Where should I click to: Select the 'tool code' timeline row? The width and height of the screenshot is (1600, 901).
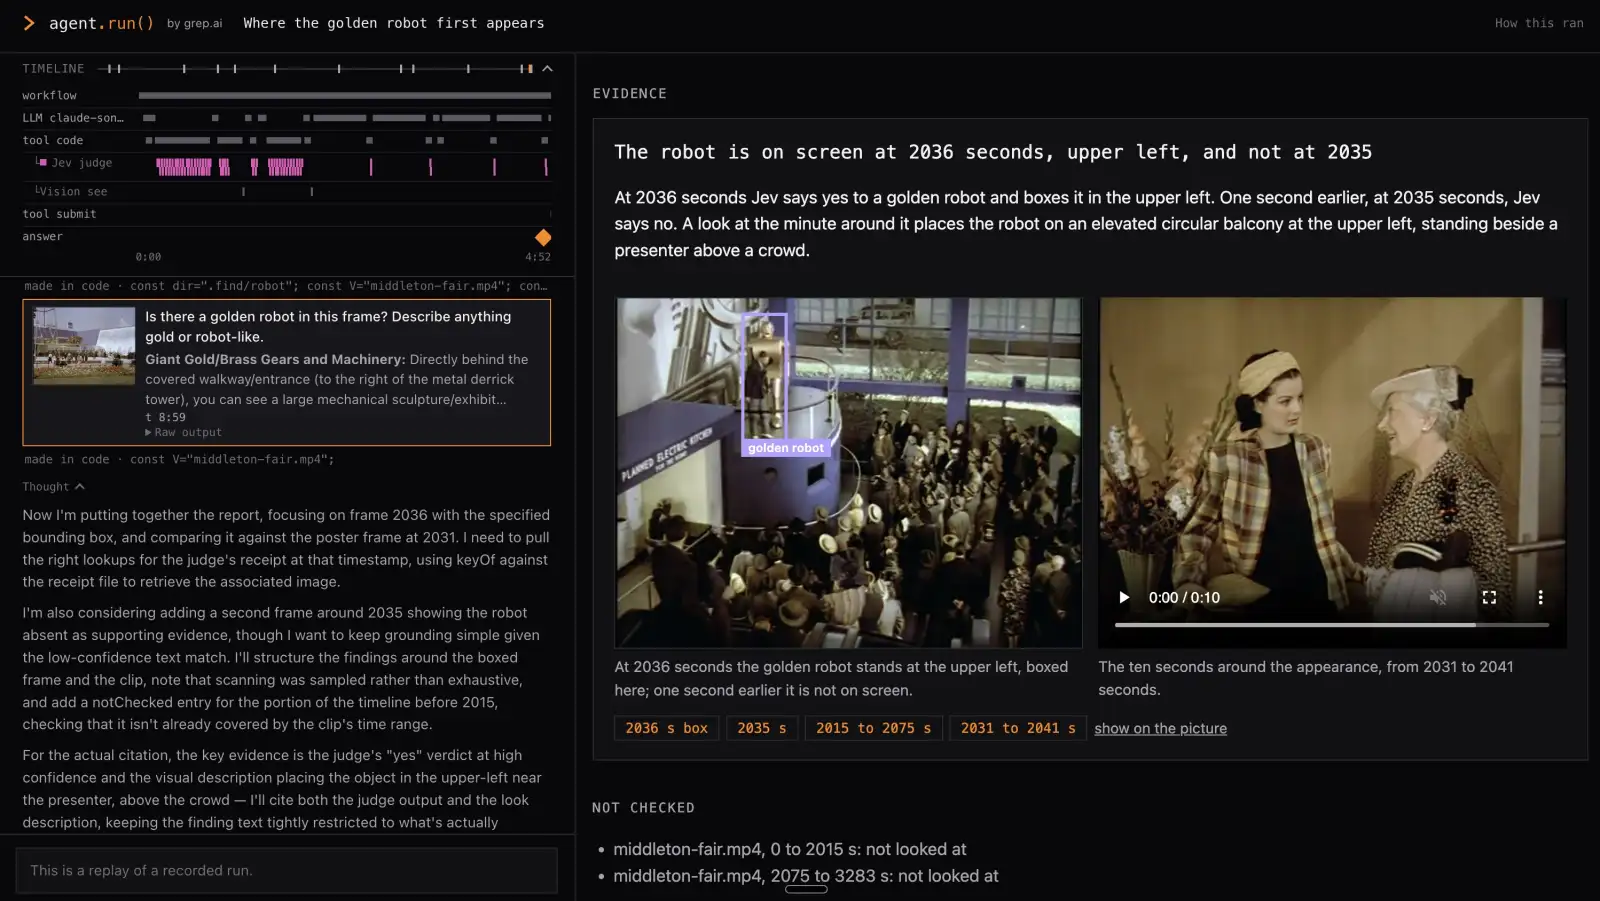286,141
